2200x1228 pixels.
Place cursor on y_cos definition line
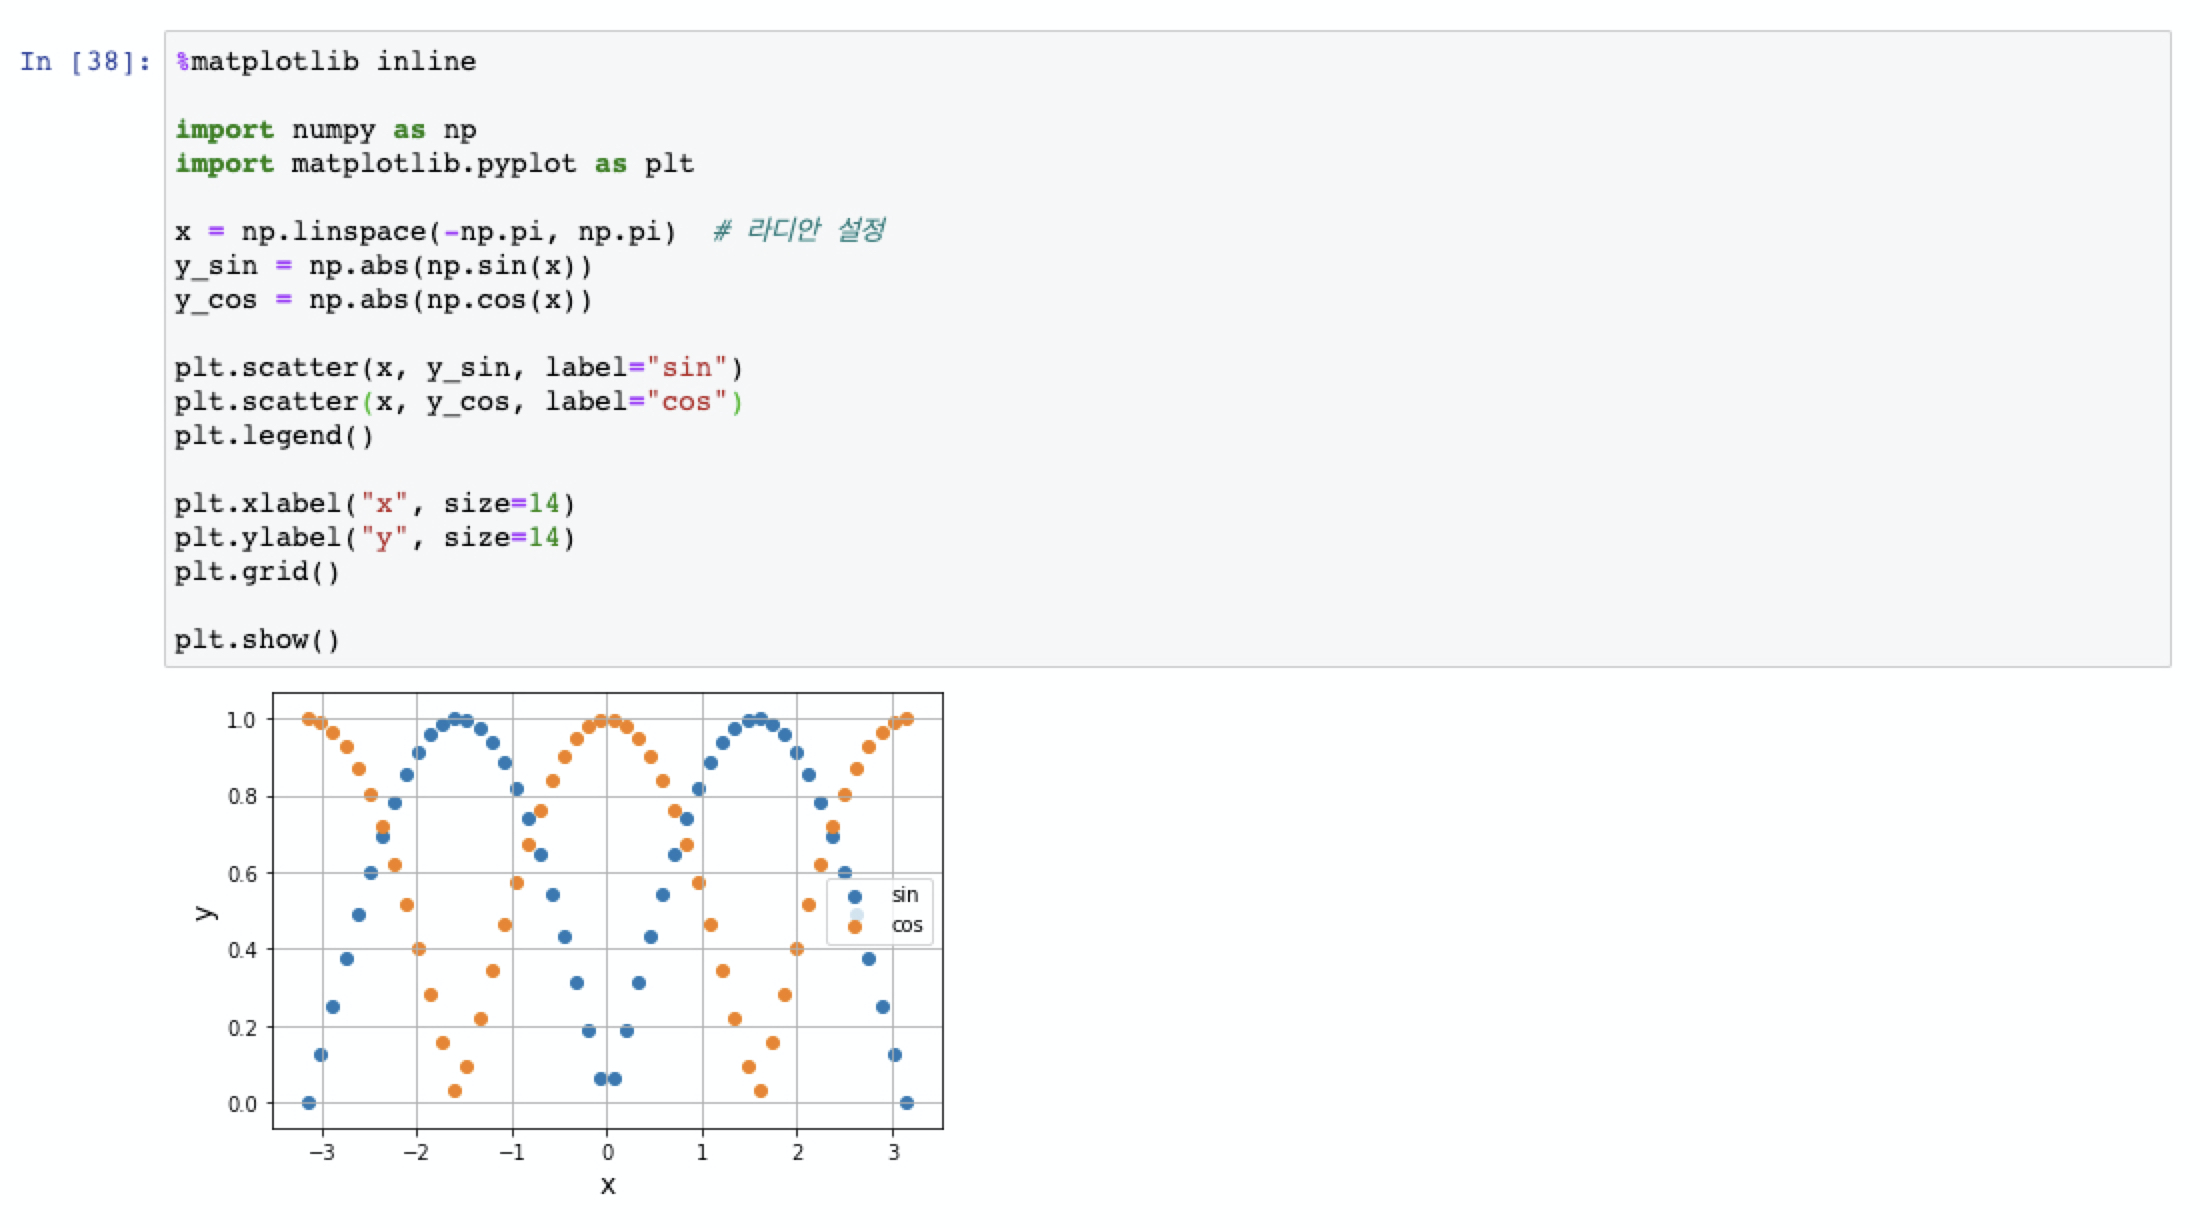point(383,300)
